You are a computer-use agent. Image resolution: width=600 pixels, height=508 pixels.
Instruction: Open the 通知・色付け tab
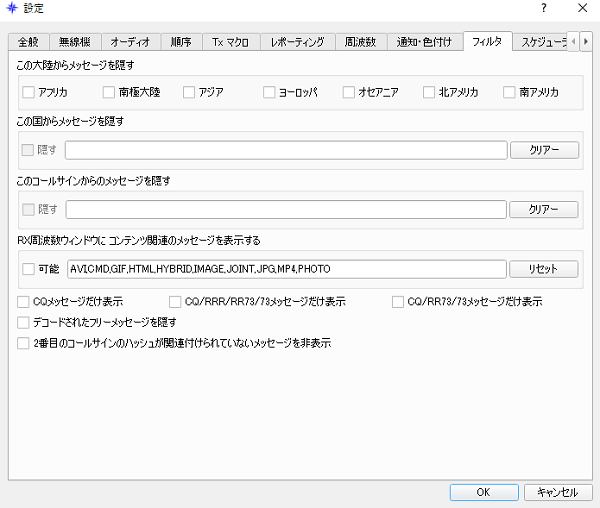(426, 42)
